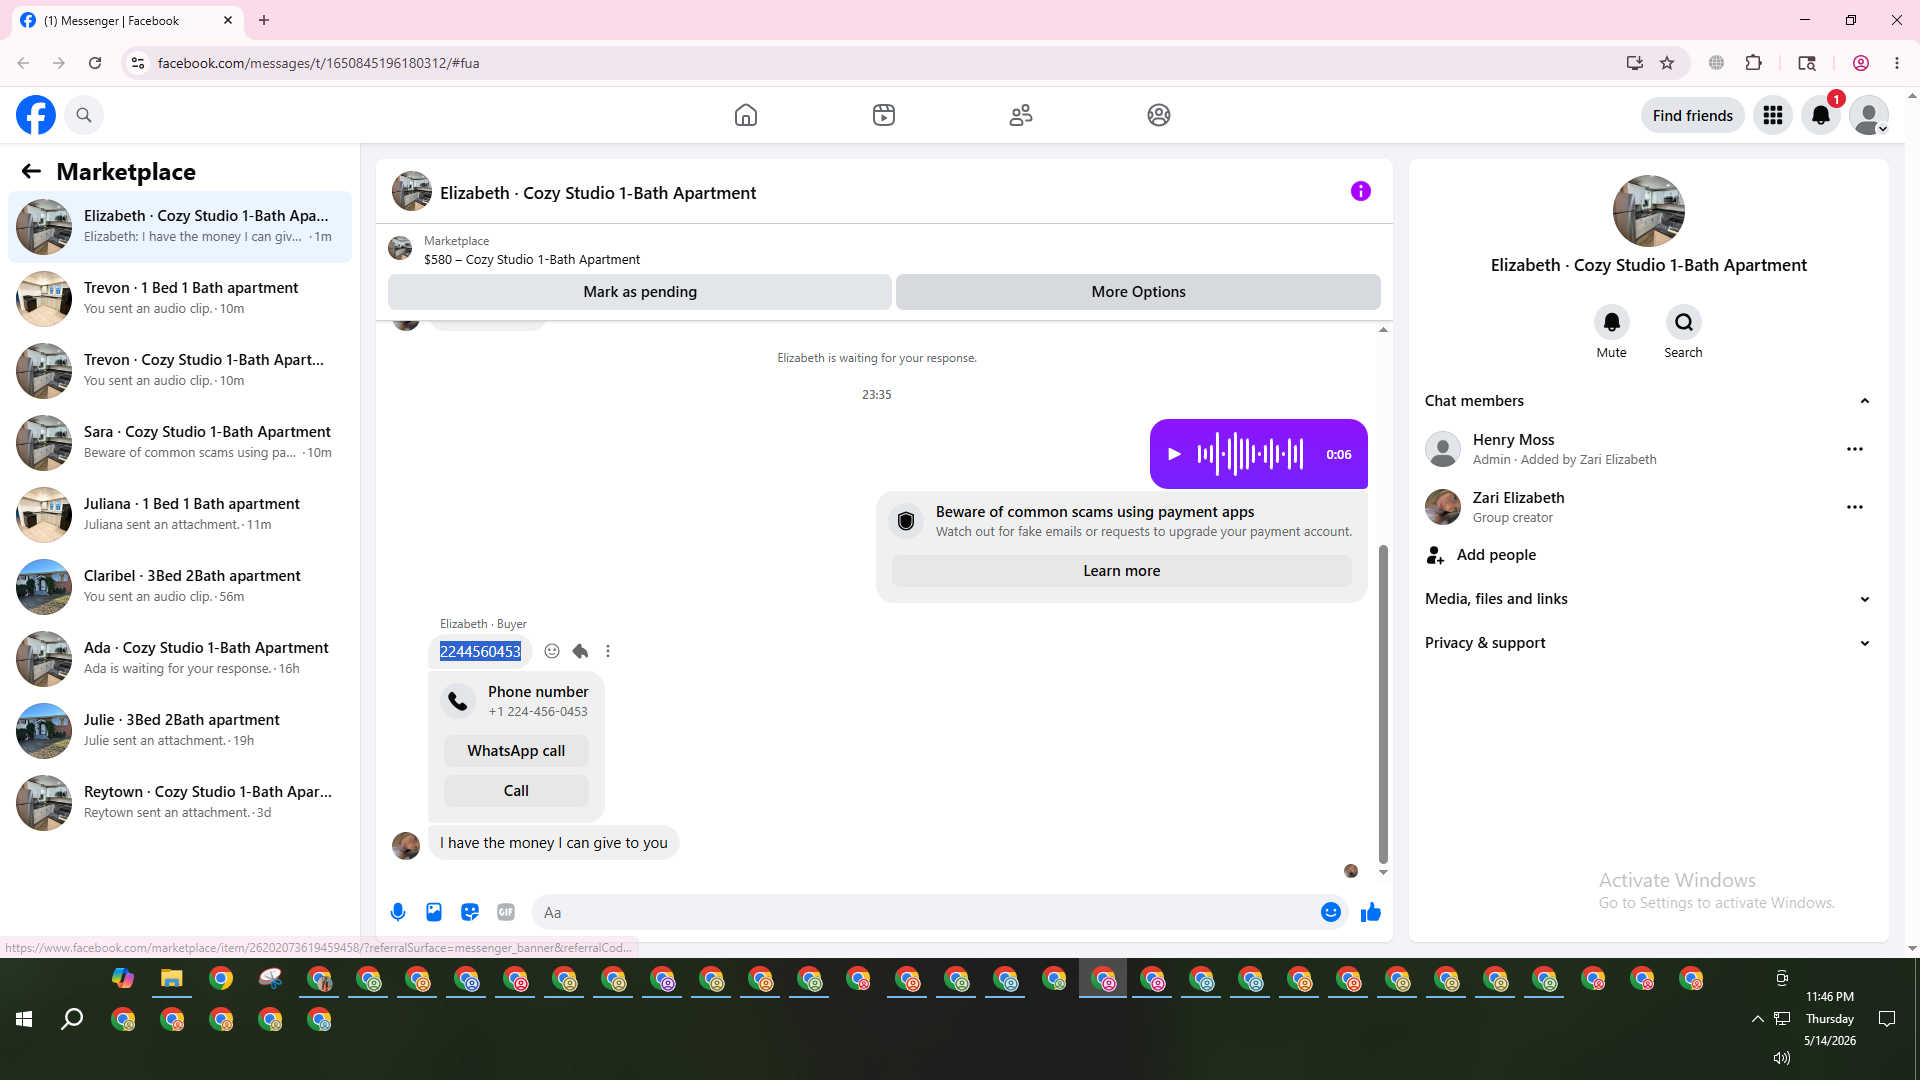Open Chrome extensions puzzle icon
The height and width of the screenshot is (1080, 1920).
tap(1753, 63)
